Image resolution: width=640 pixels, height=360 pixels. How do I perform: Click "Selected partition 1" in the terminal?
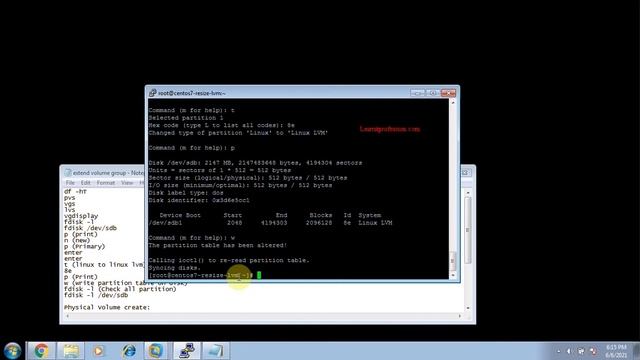tap(186, 118)
